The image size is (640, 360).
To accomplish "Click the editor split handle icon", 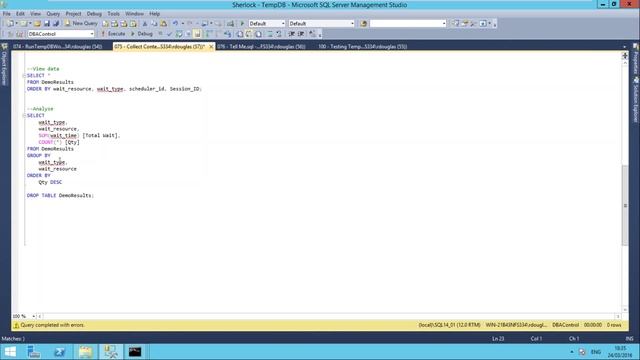I will [x=624, y=56].
